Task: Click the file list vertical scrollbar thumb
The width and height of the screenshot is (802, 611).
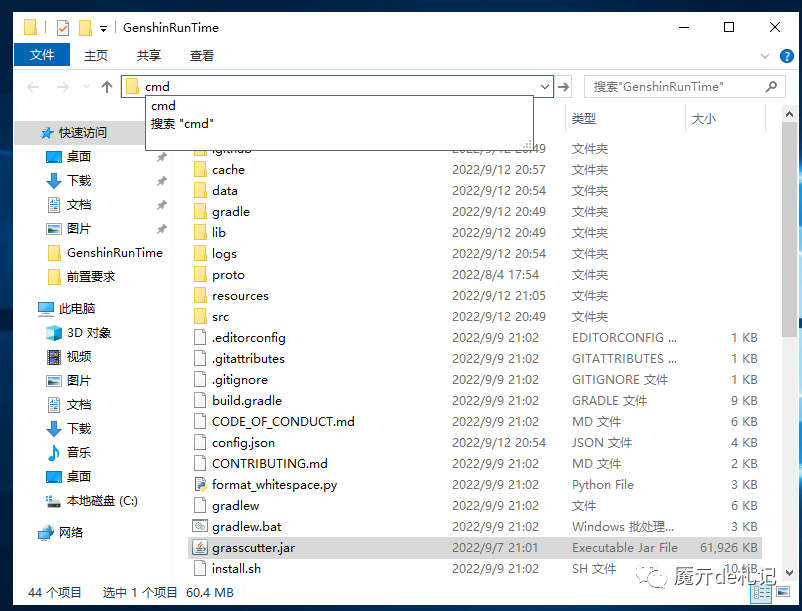Action: (789, 230)
